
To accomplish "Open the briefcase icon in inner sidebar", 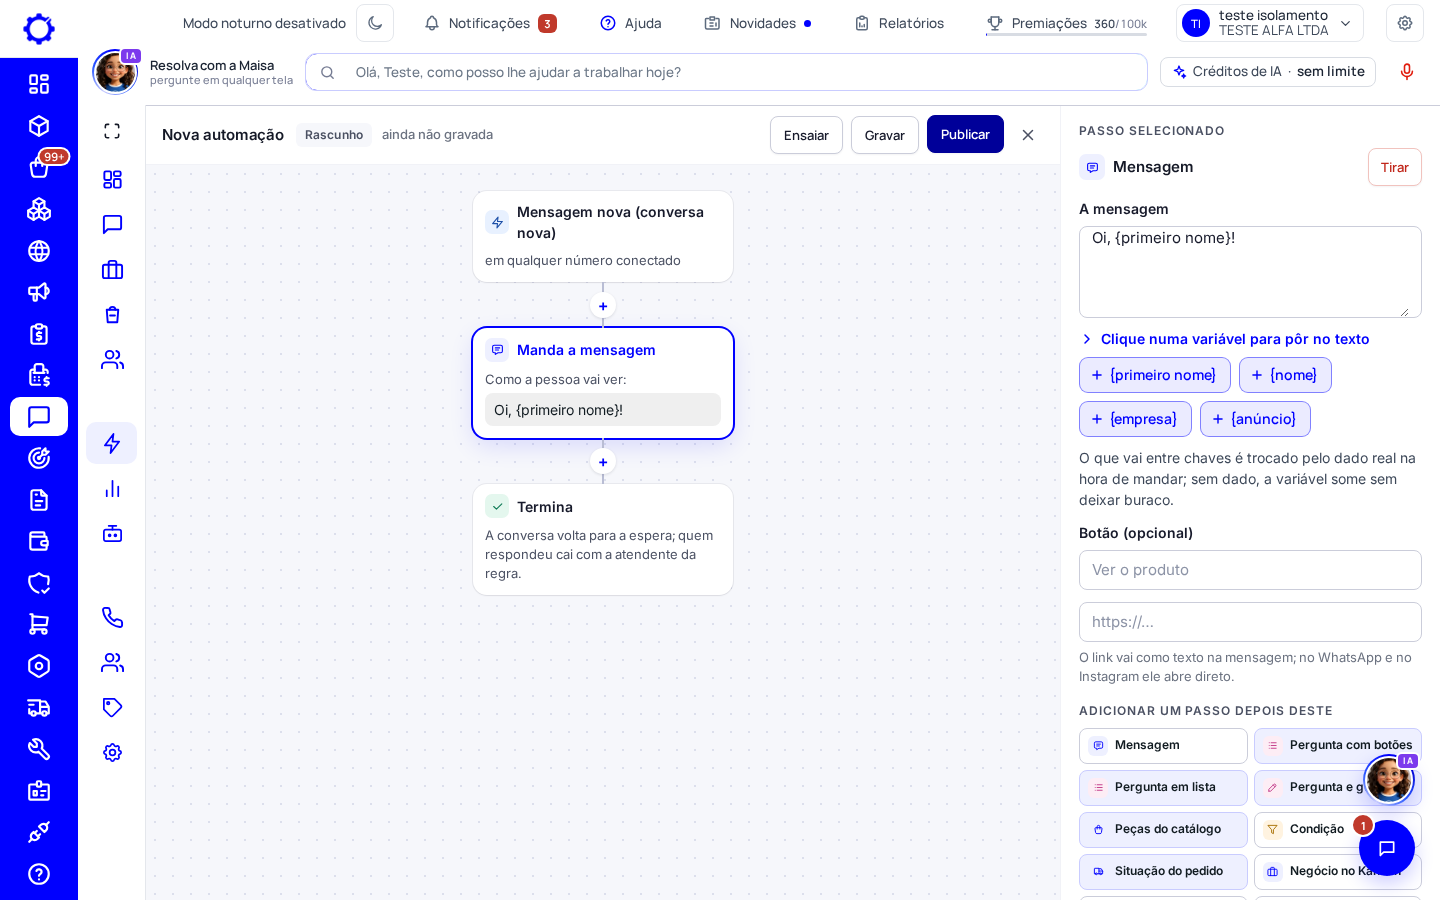I will (112, 269).
